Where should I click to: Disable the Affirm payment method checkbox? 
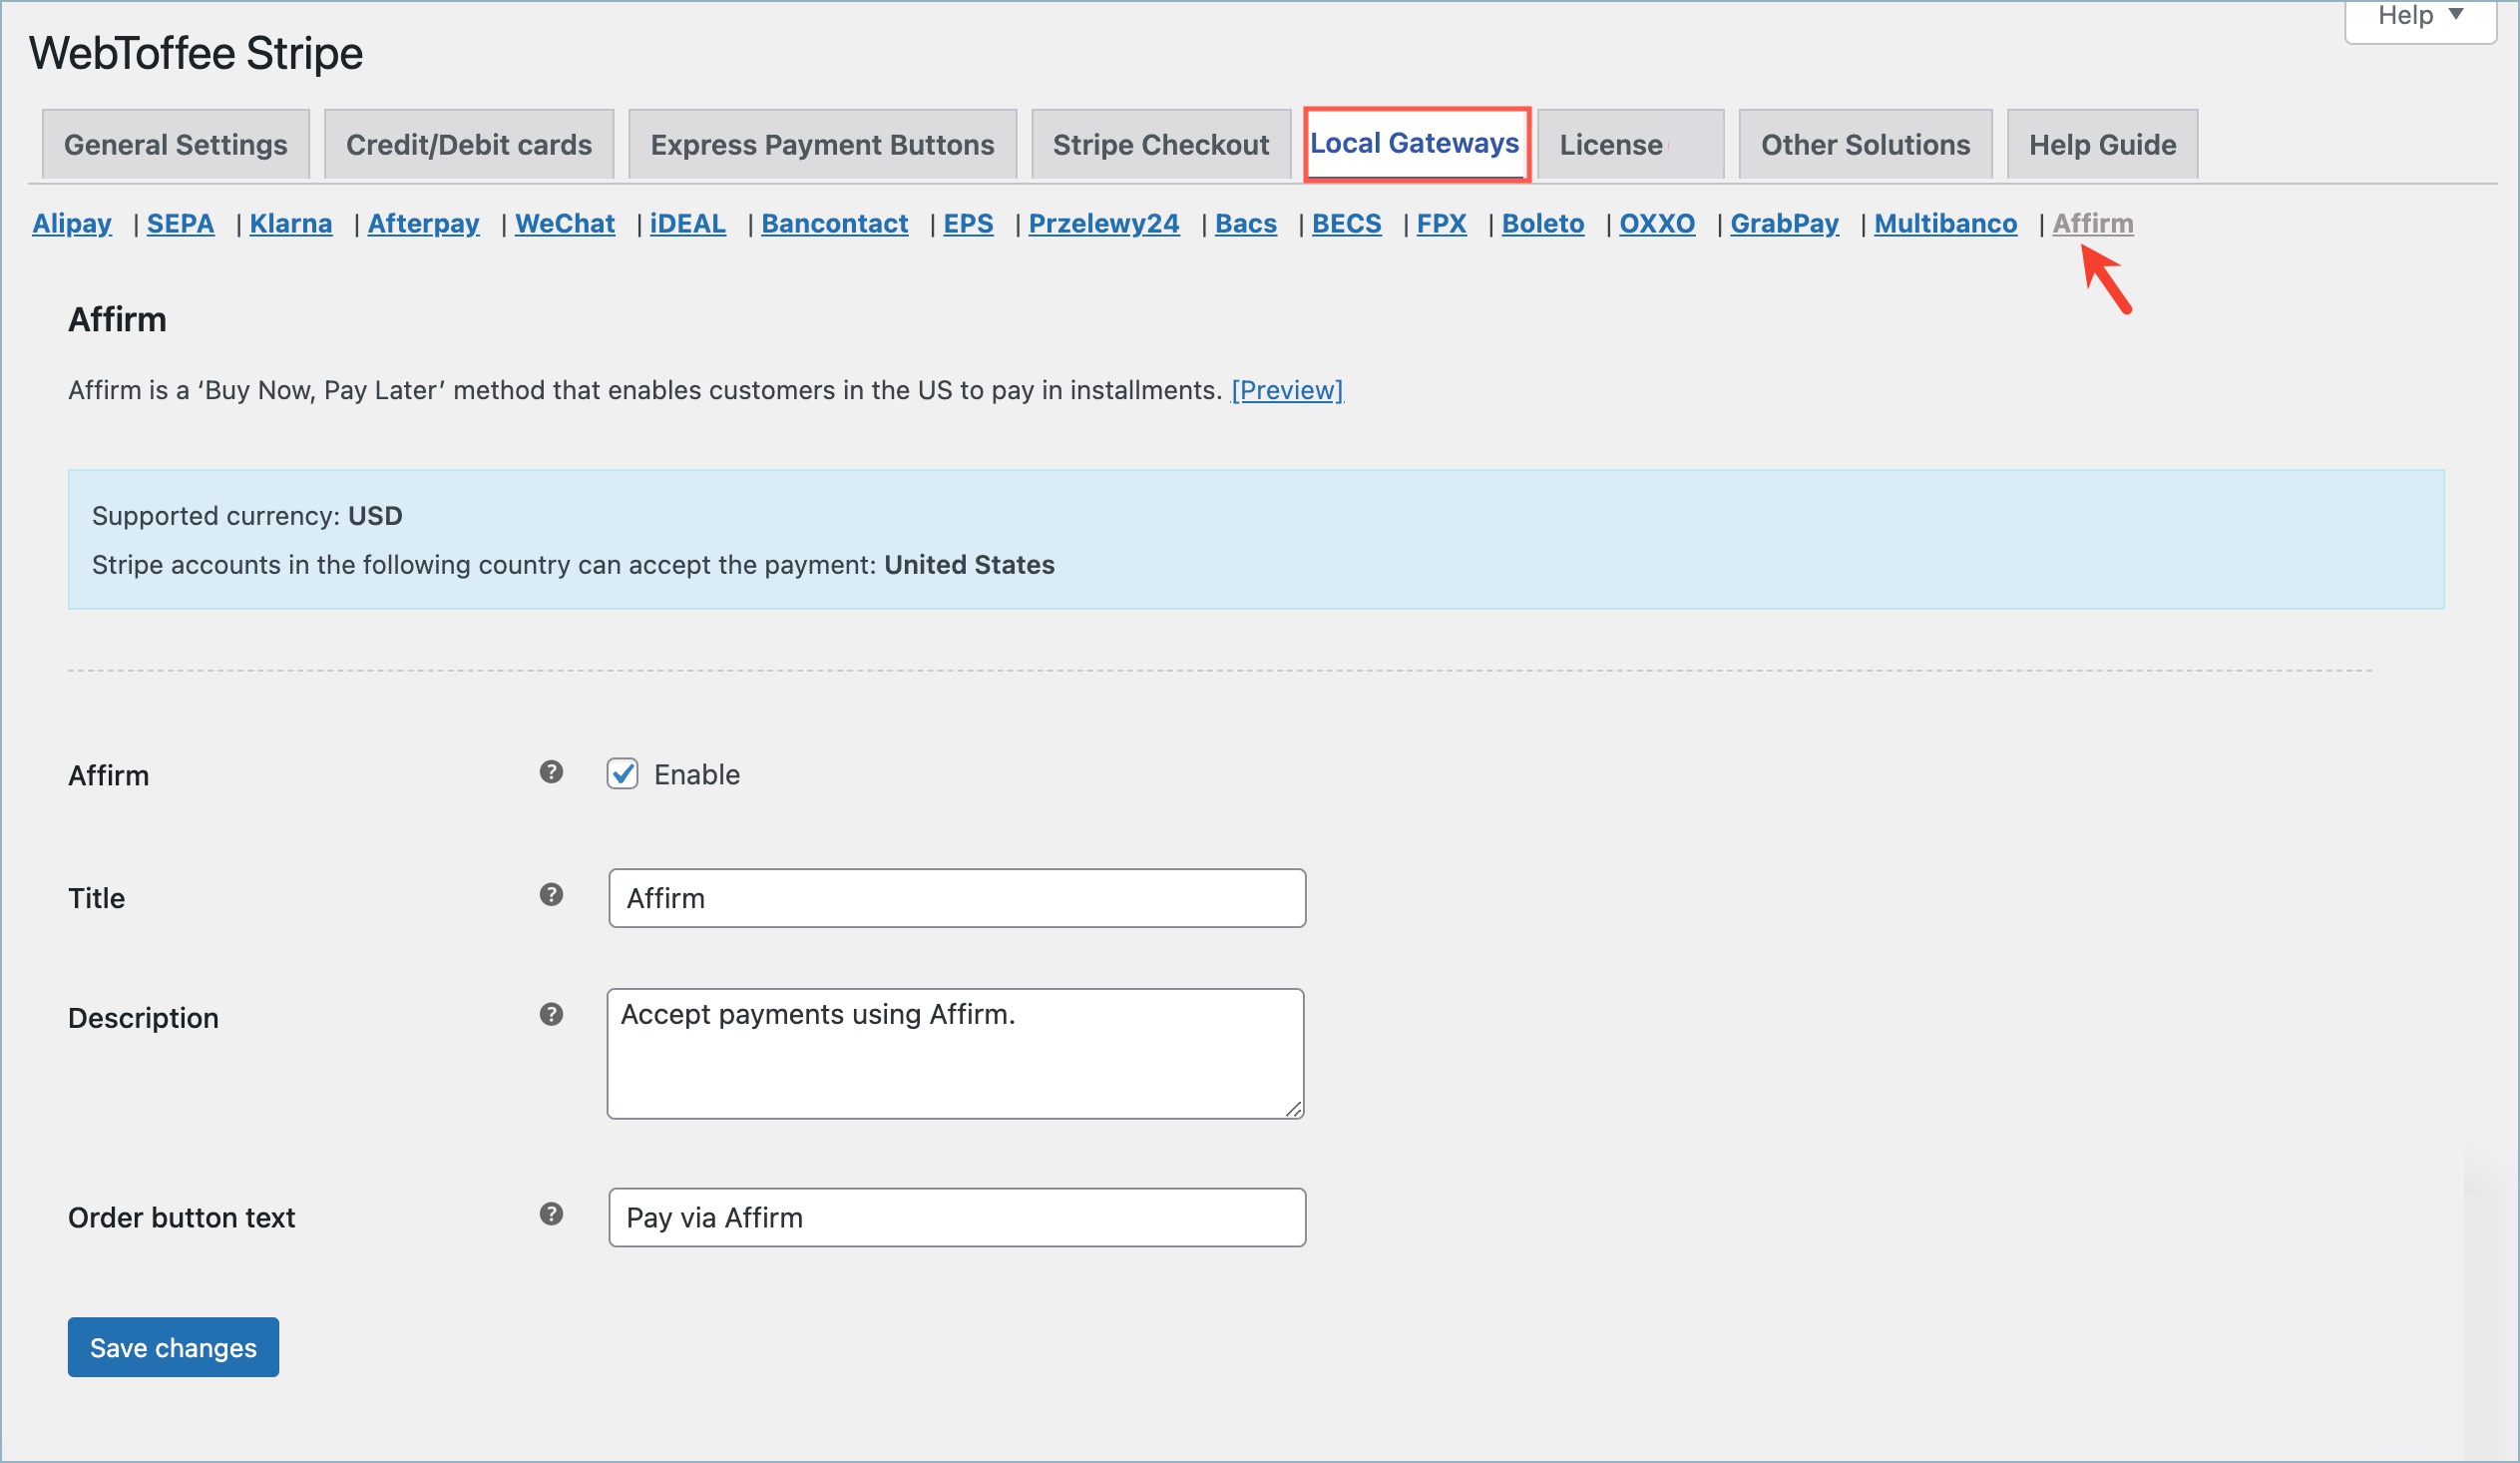[x=622, y=773]
